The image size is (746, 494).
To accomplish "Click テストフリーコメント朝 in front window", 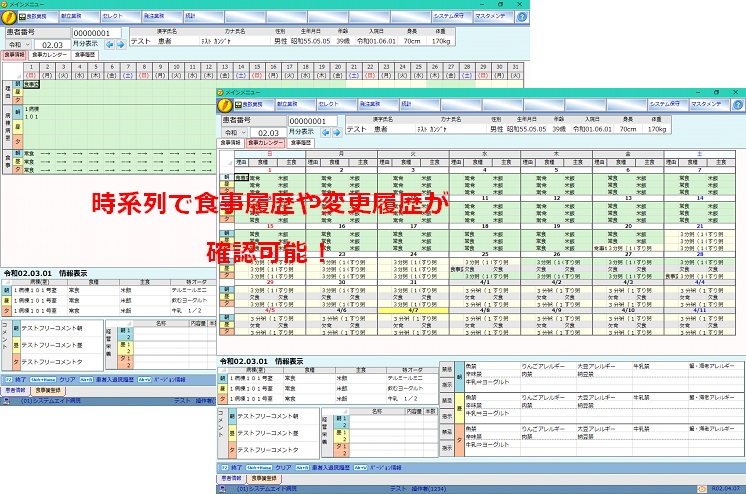I will (x=268, y=416).
